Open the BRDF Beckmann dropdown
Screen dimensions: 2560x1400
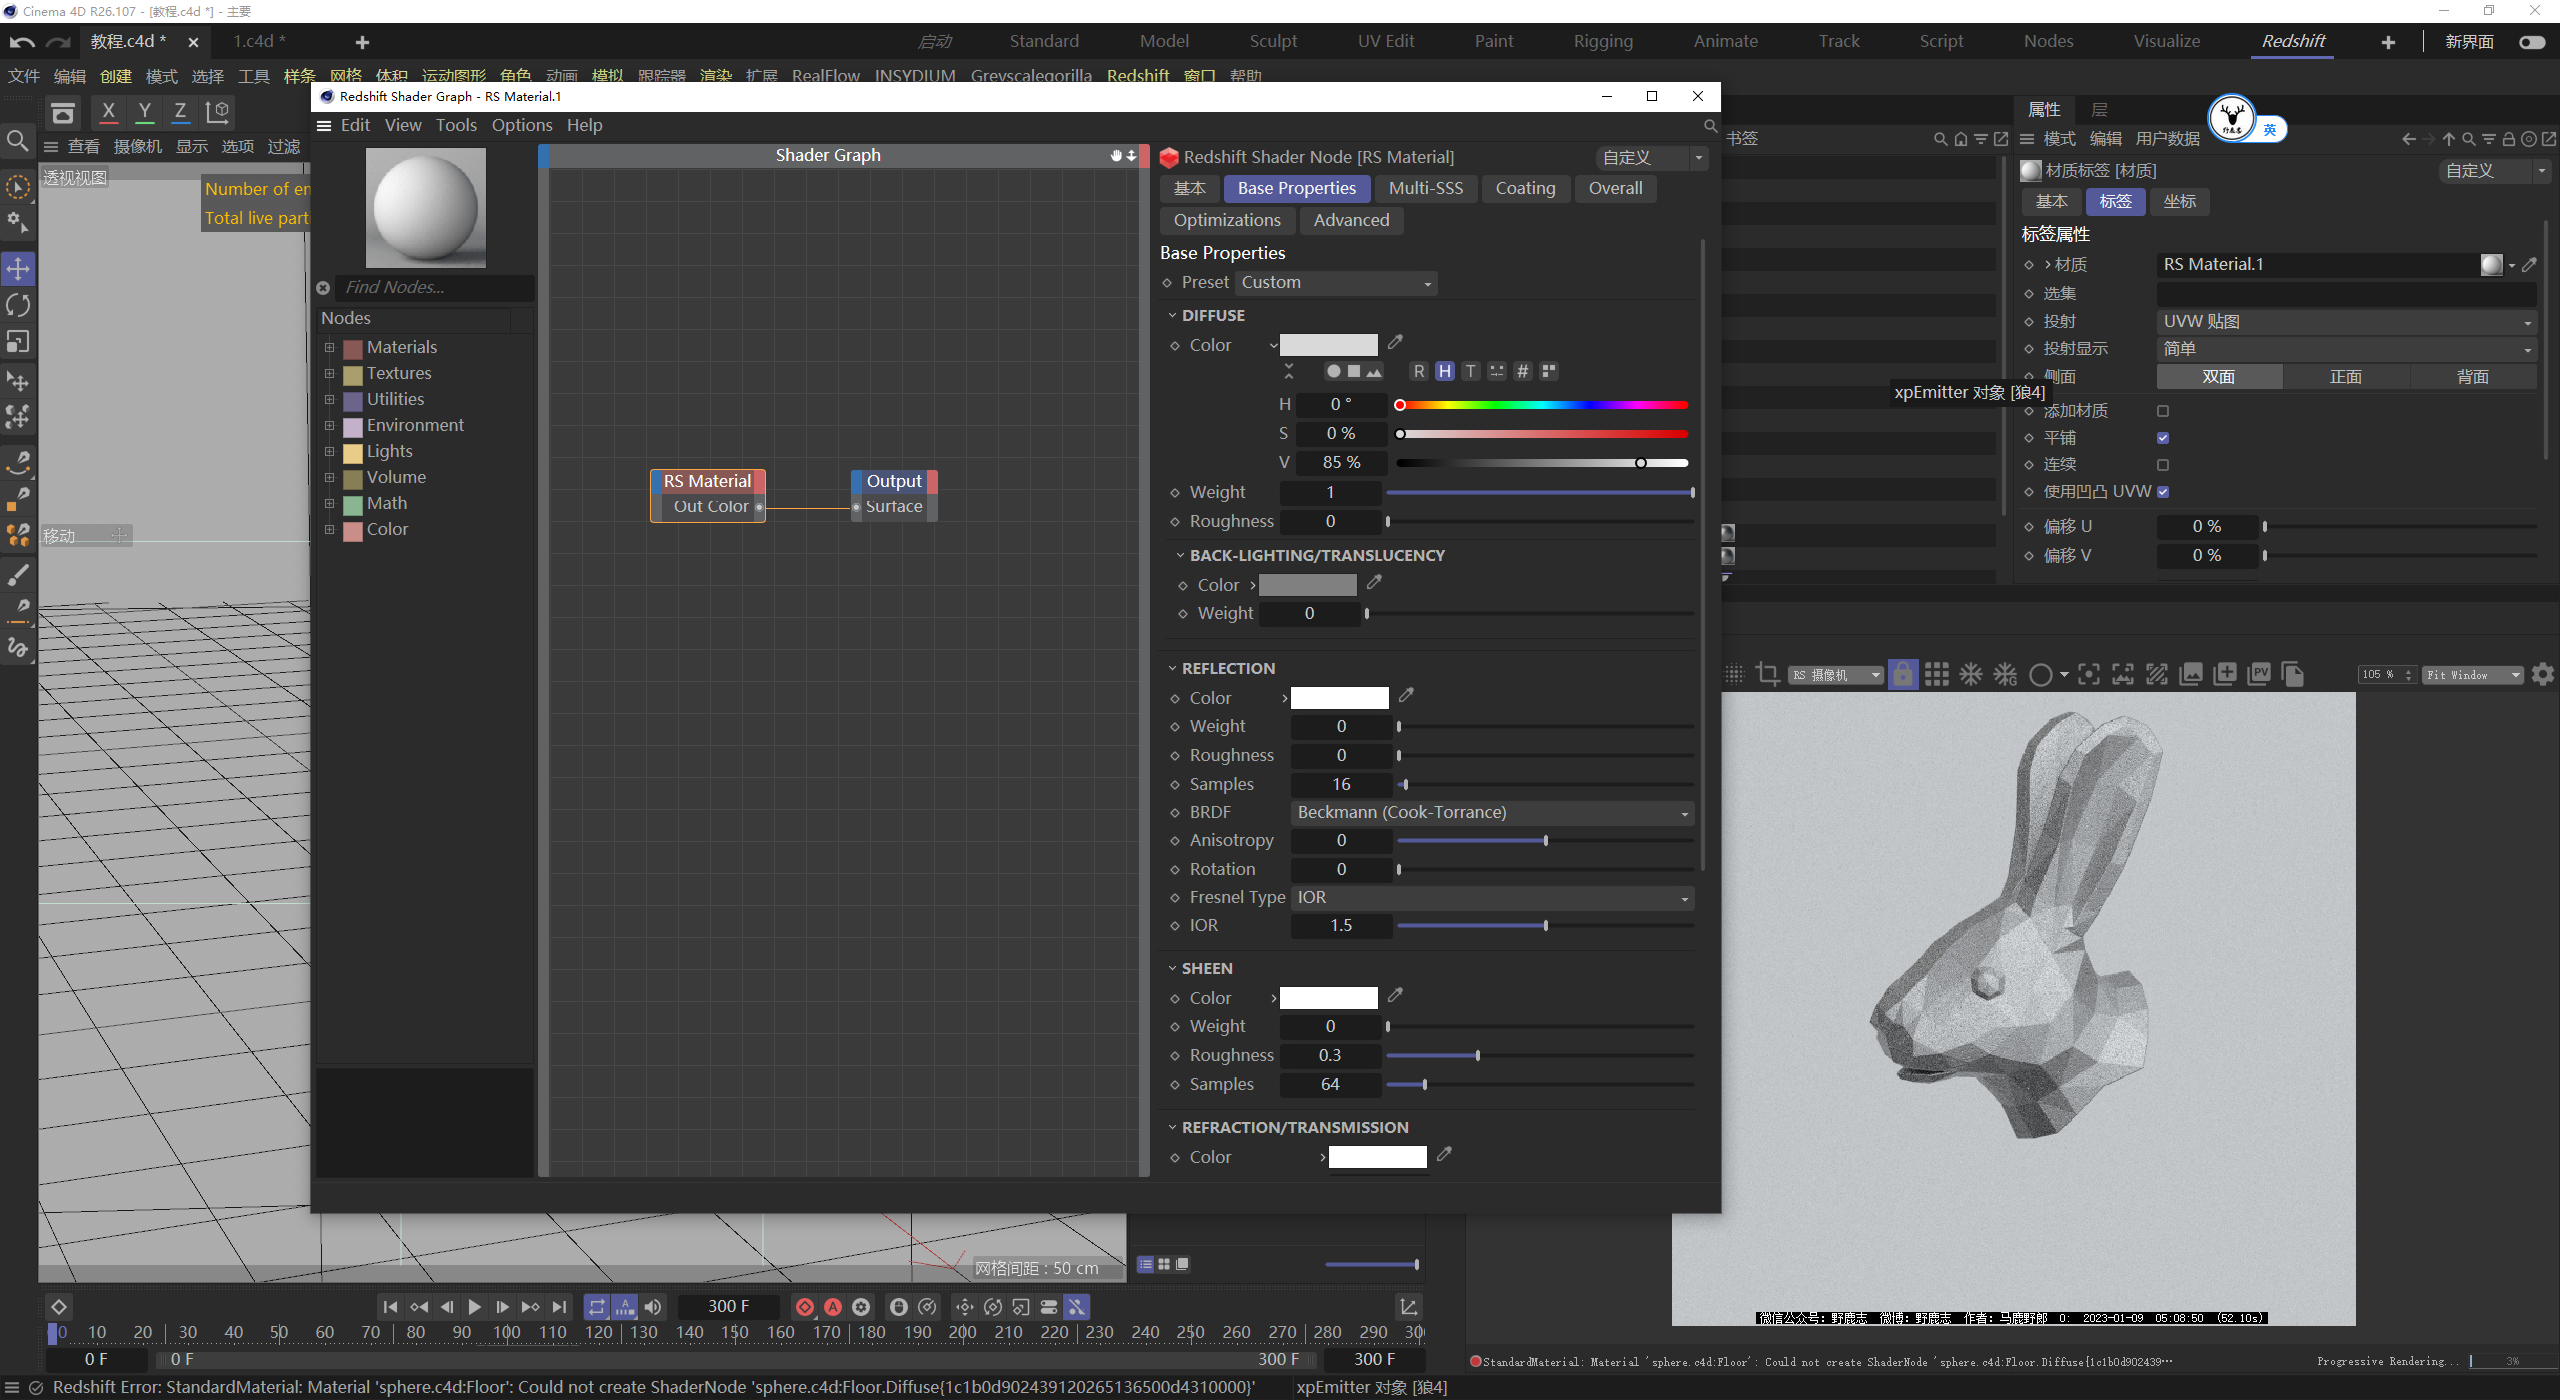coord(1492,813)
